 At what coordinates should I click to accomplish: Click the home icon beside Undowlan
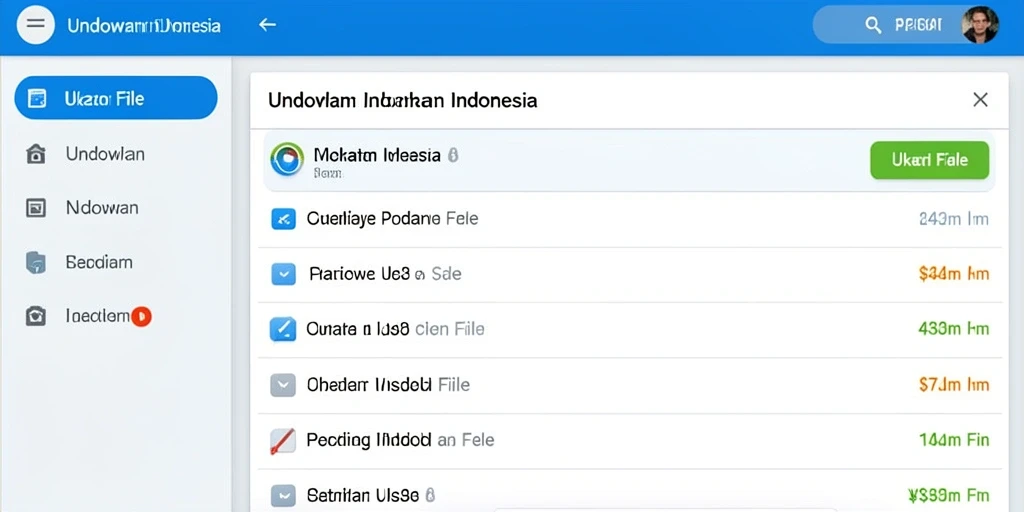[x=35, y=154]
